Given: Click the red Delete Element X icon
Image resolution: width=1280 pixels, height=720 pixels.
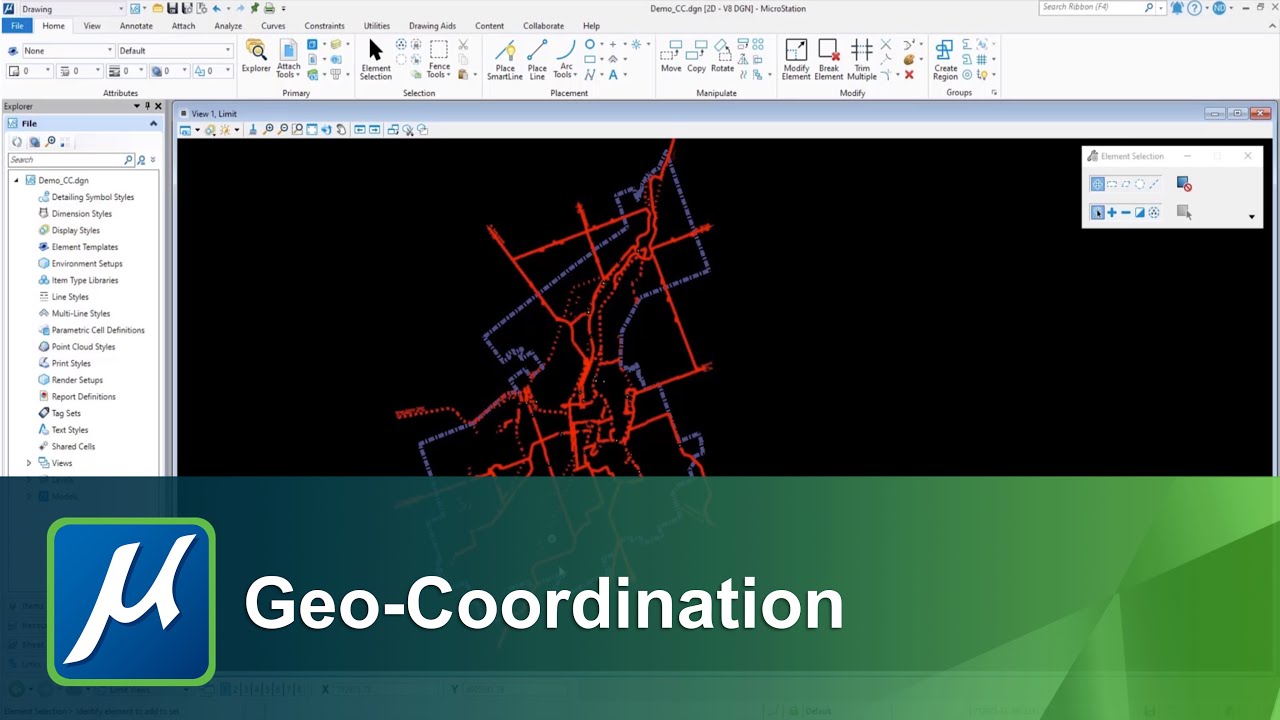Looking at the screenshot, I should click(x=909, y=75).
